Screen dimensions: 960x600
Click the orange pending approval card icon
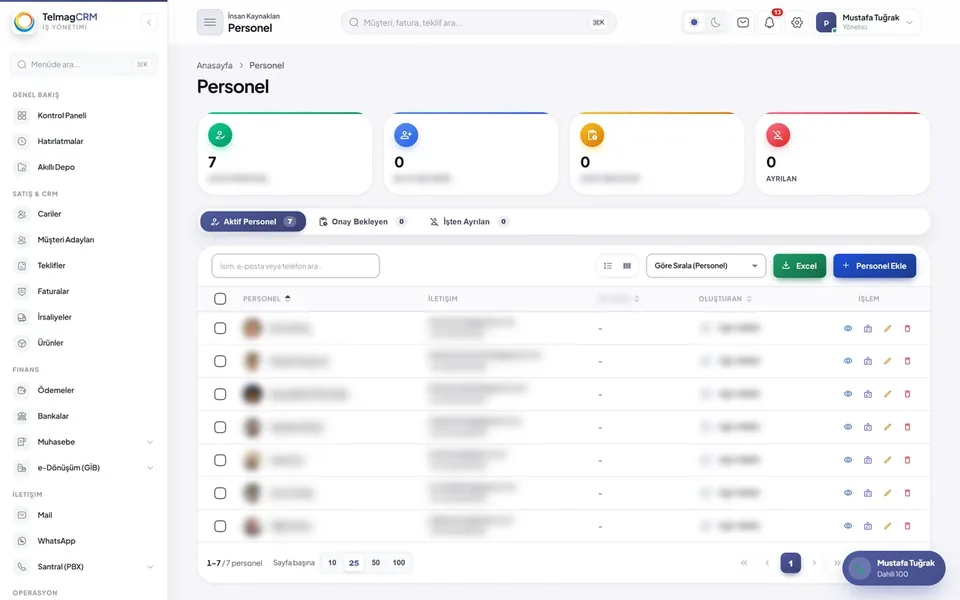(x=592, y=135)
